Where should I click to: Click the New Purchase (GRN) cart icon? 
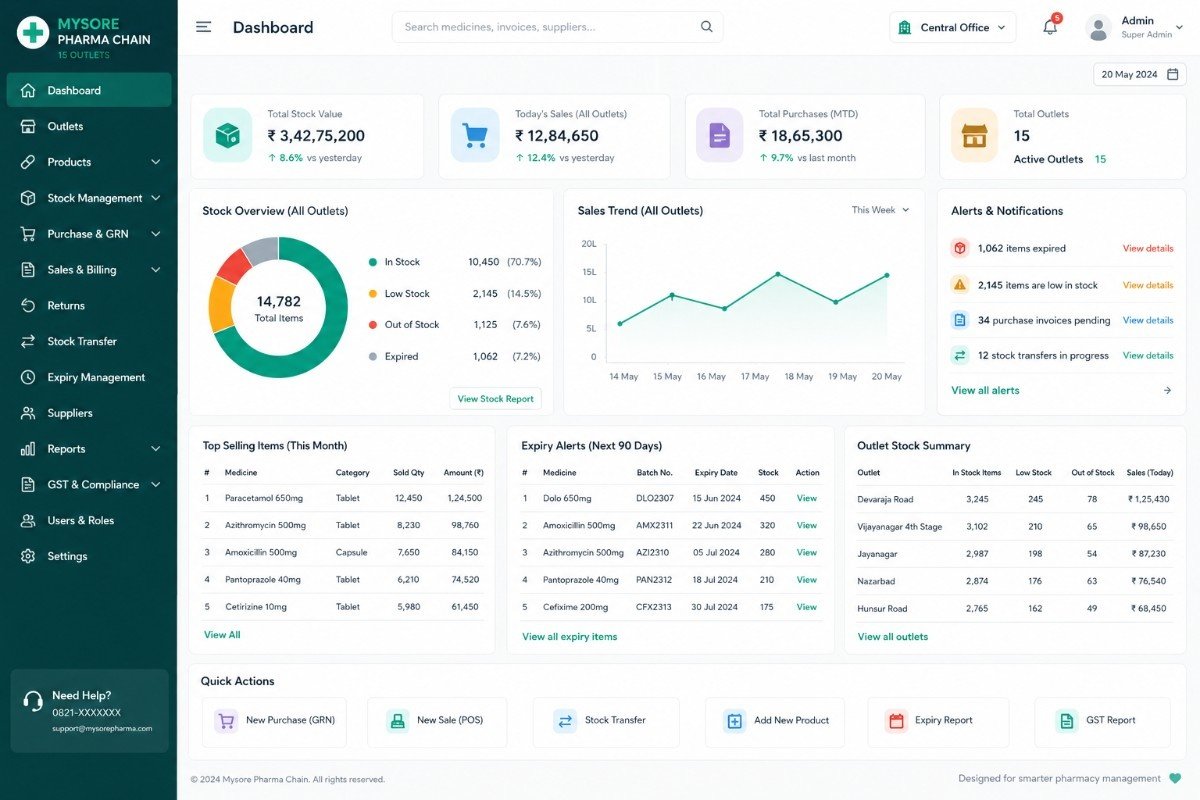point(226,720)
